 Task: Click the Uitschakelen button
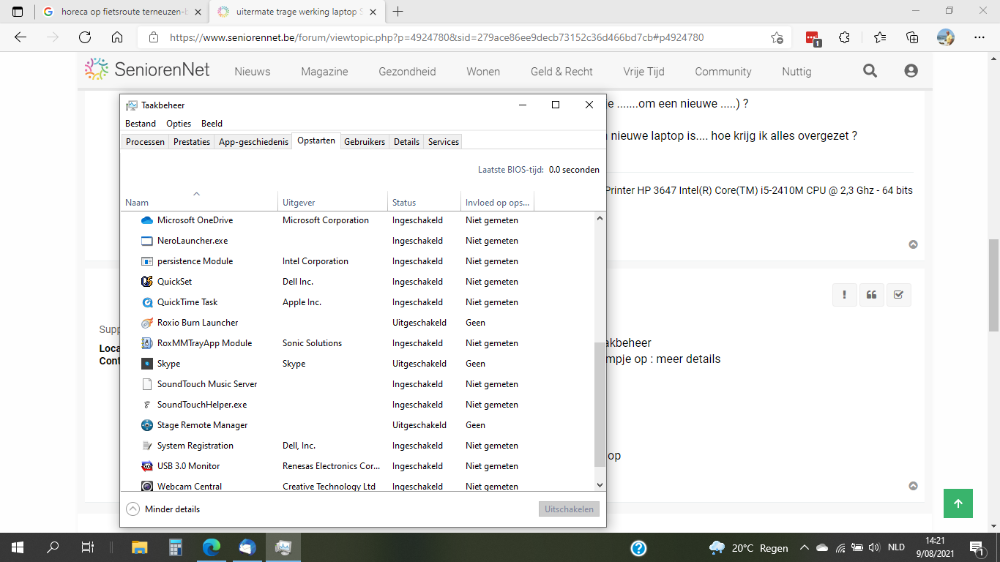pyautogui.click(x=569, y=509)
